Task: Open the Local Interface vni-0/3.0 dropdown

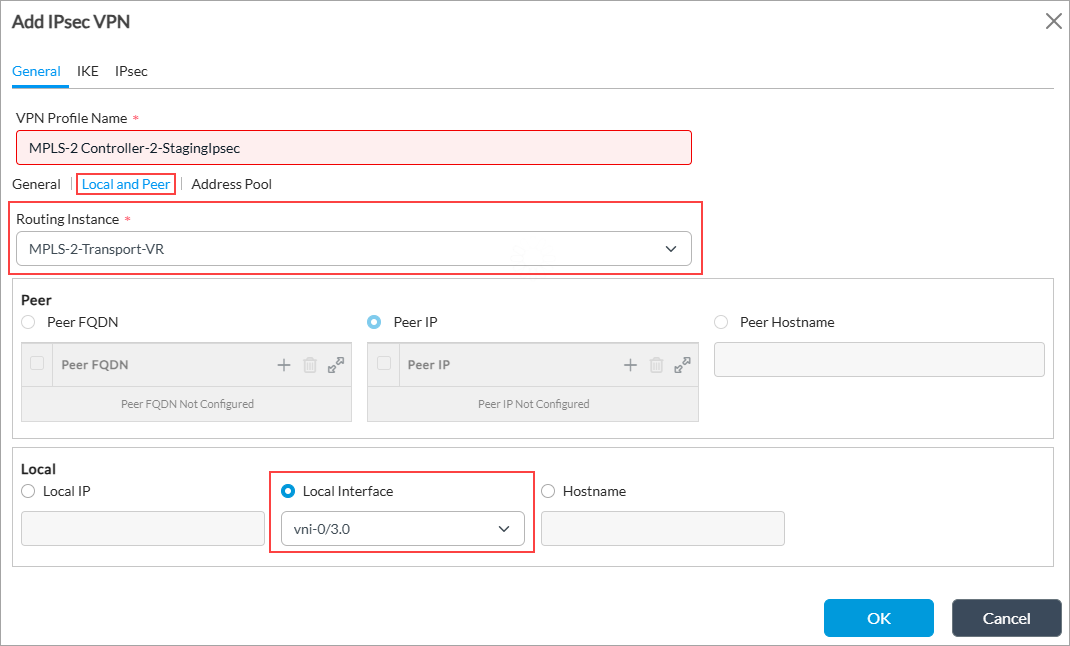Action: (402, 529)
